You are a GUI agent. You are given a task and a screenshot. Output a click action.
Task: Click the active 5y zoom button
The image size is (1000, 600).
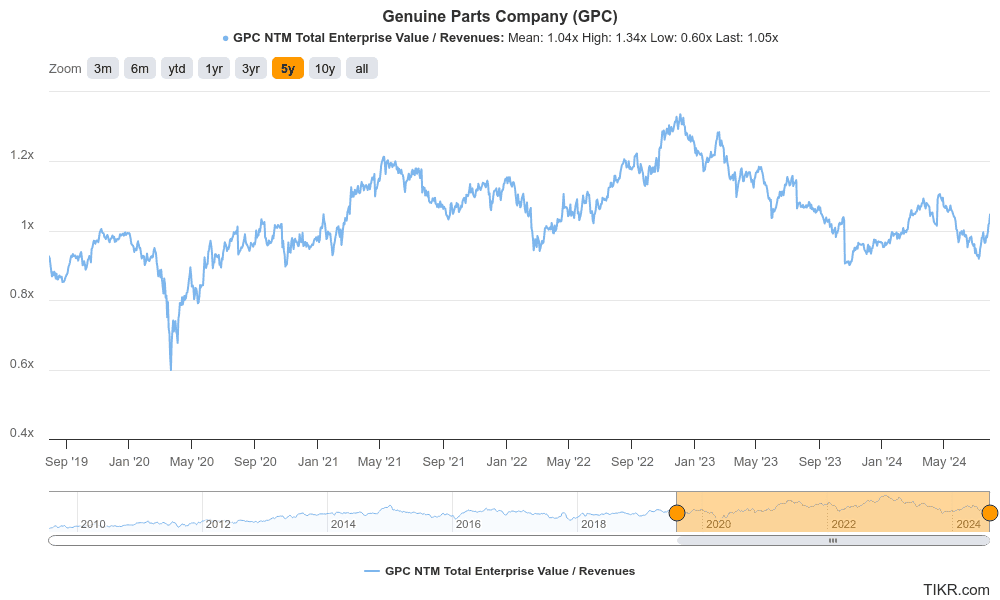[287, 68]
